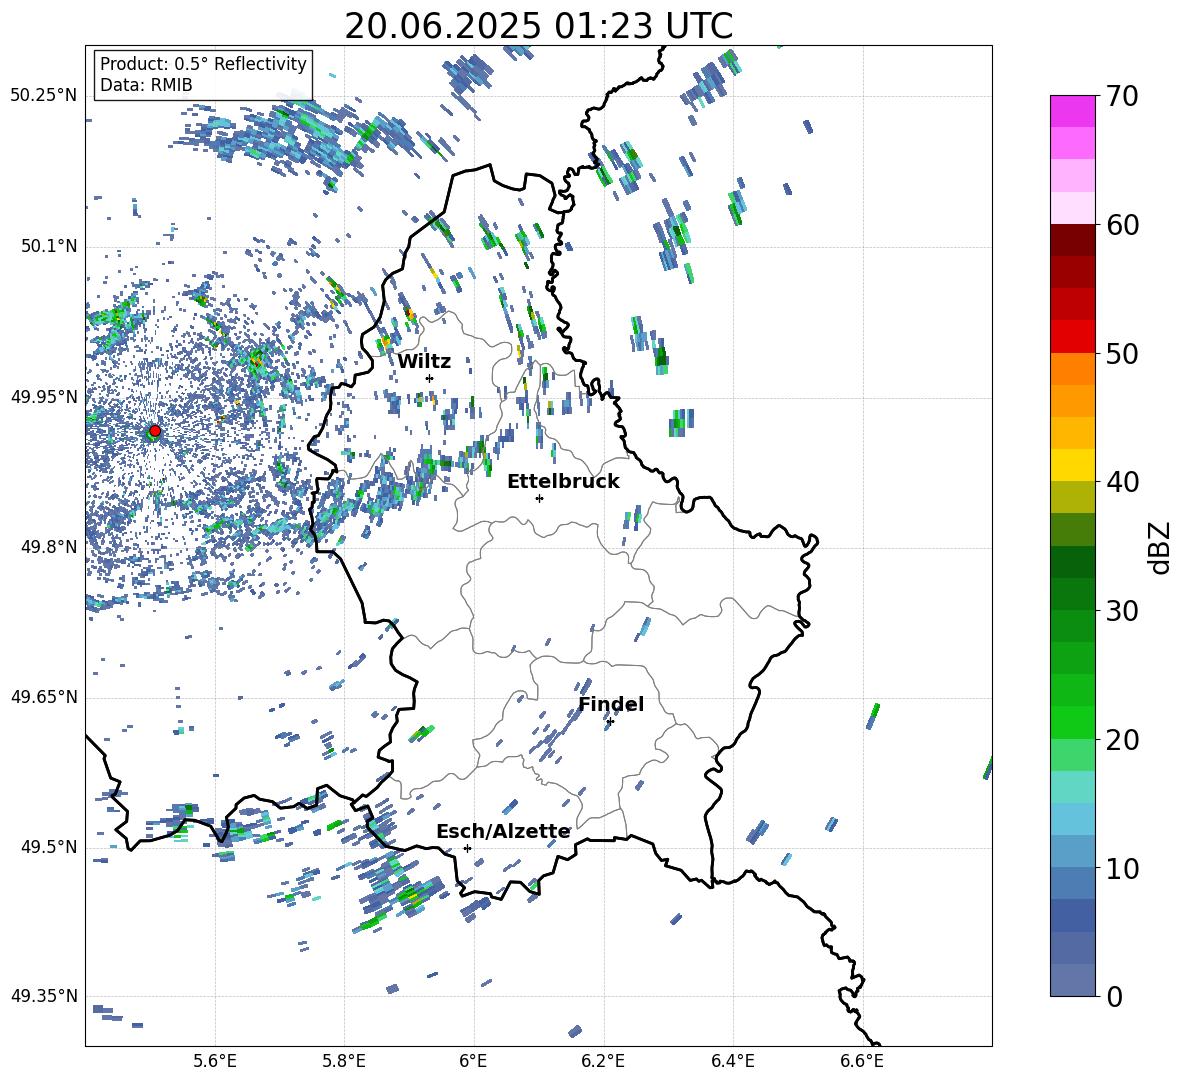Image resolution: width=1184 pixels, height=1081 pixels.
Task: Click the 6.2°E longitude axis label
Action: point(603,1061)
